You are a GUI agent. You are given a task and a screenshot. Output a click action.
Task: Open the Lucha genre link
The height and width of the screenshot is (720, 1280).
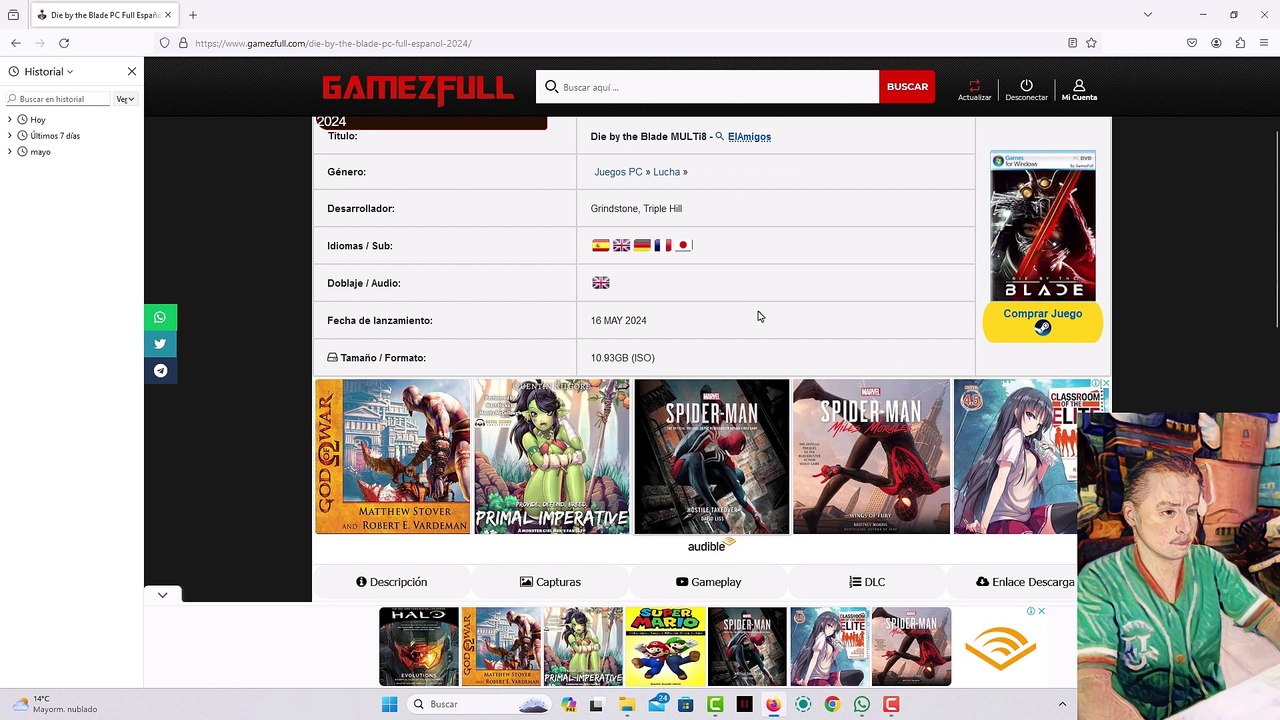pyautogui.click(x=666, y=172)
